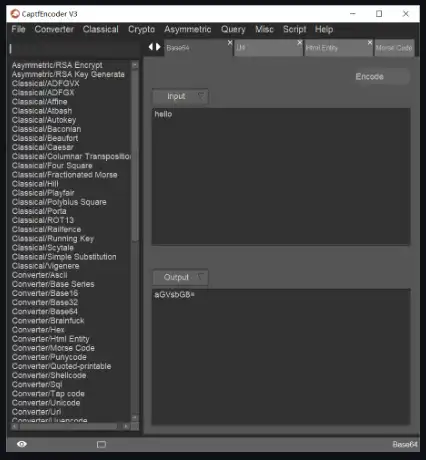This screenshot has height=460, width=426.
Task: Select Asymmetric/RSA Encrypt in the list
Action: (x=57, y=65)
